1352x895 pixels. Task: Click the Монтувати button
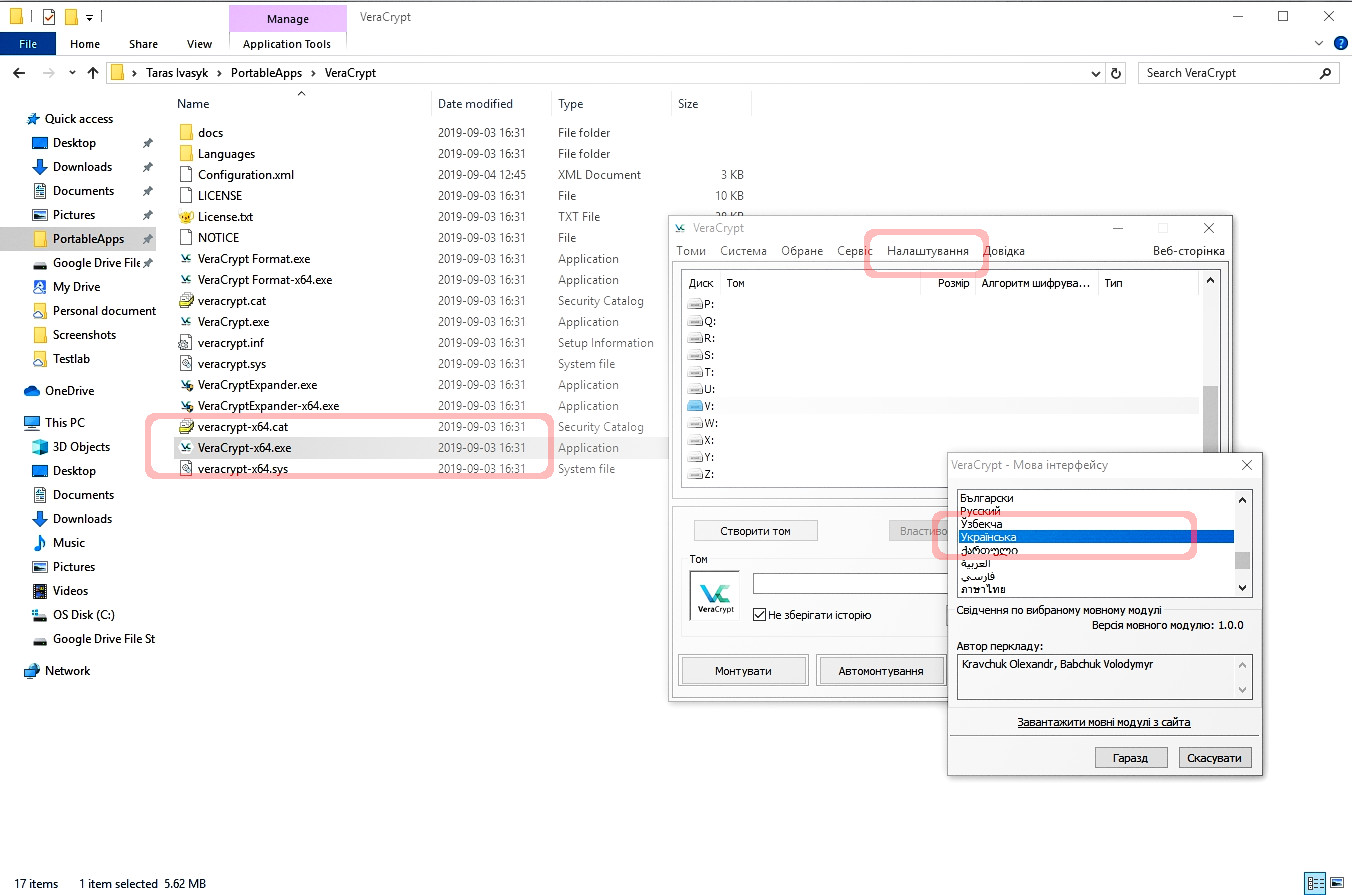click(743, 670)
